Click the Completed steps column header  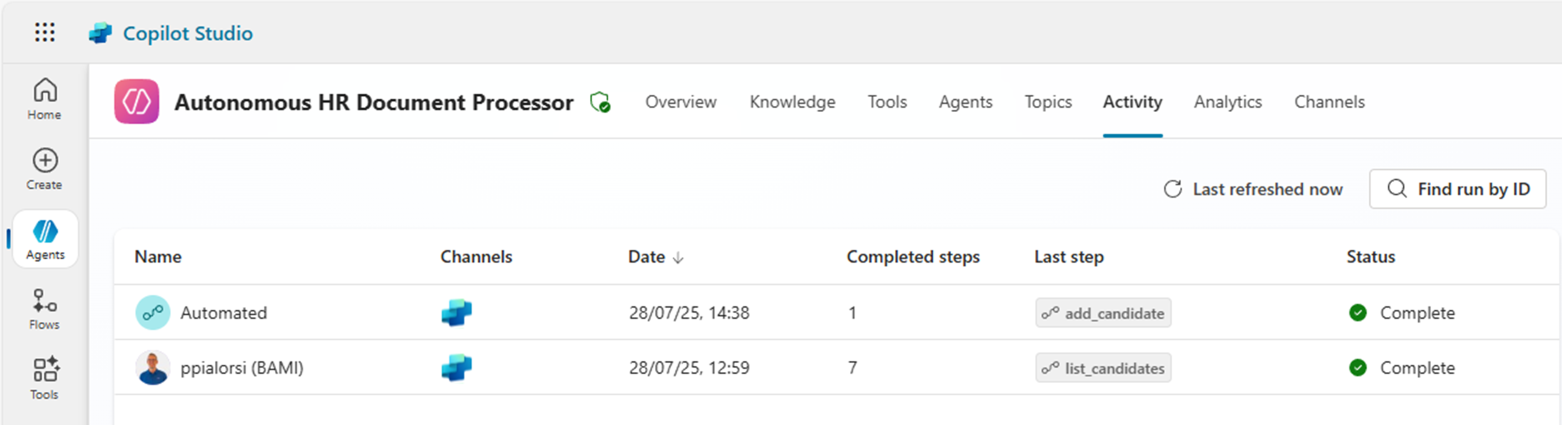click(913, 257)
